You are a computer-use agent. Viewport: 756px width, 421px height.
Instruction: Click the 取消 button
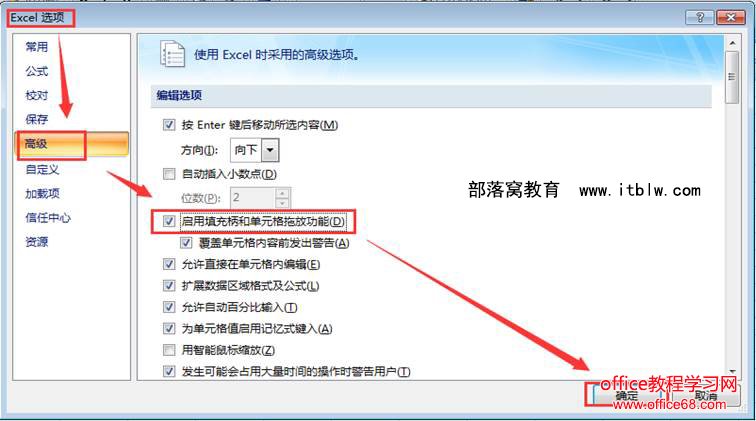(705, 395)
